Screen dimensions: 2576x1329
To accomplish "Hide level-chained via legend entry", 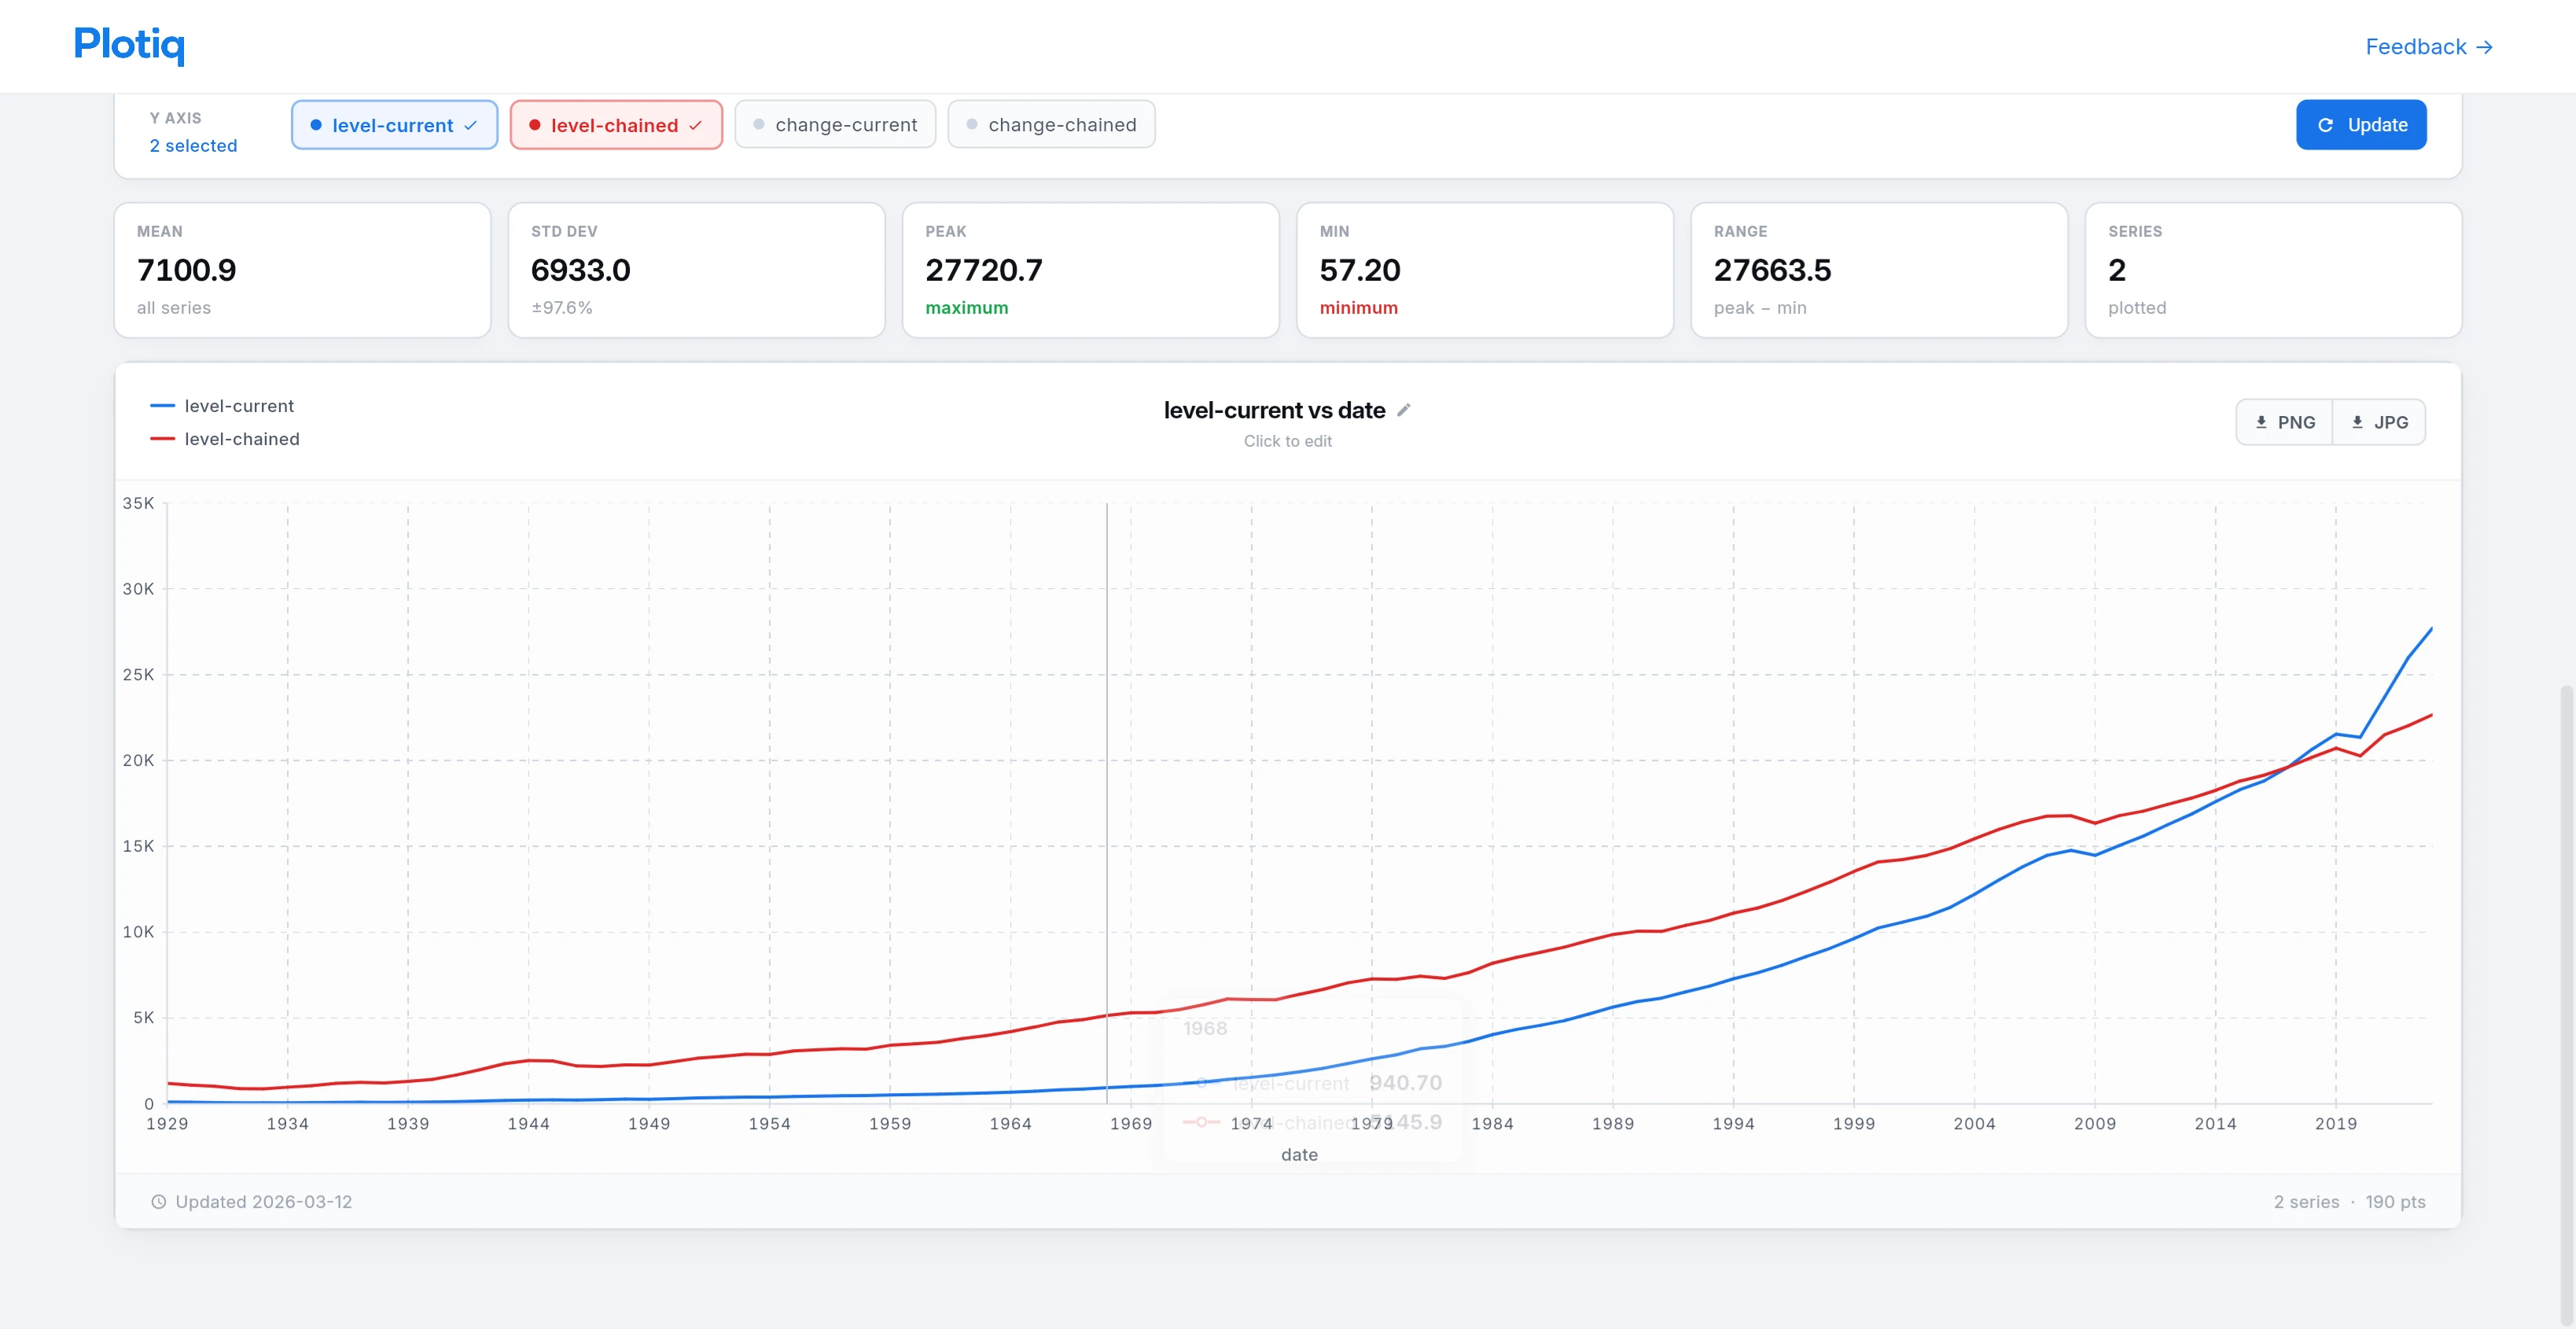I will (x=241, y=439).
